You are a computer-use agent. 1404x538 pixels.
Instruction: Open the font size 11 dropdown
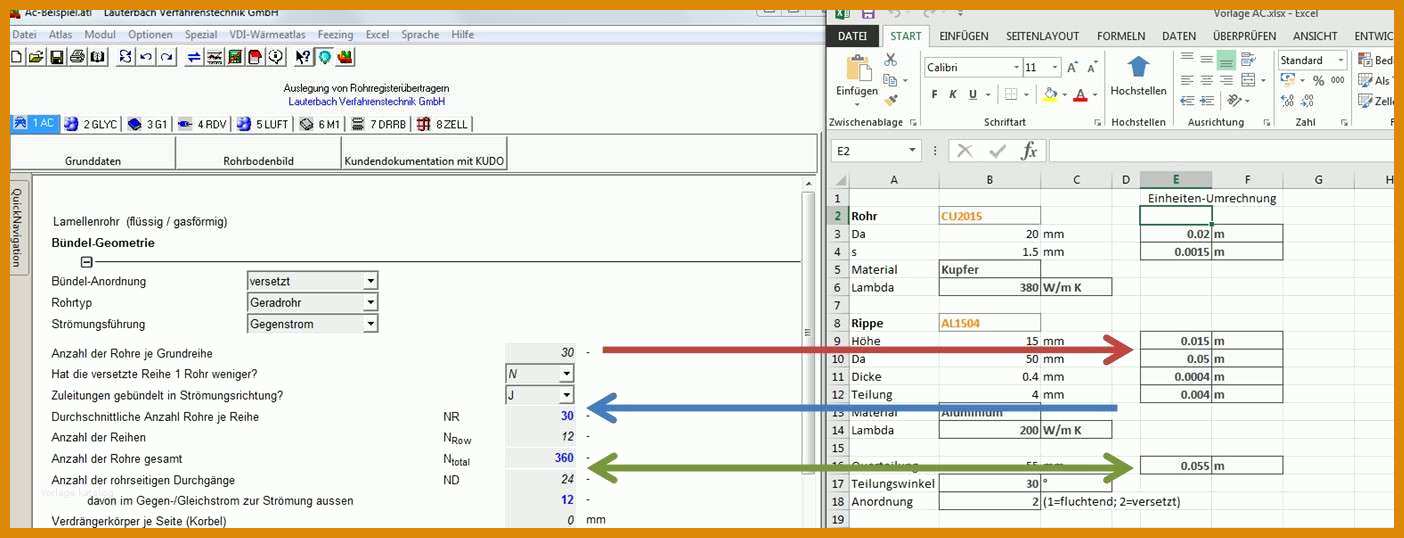click(x=1055, y=67)
